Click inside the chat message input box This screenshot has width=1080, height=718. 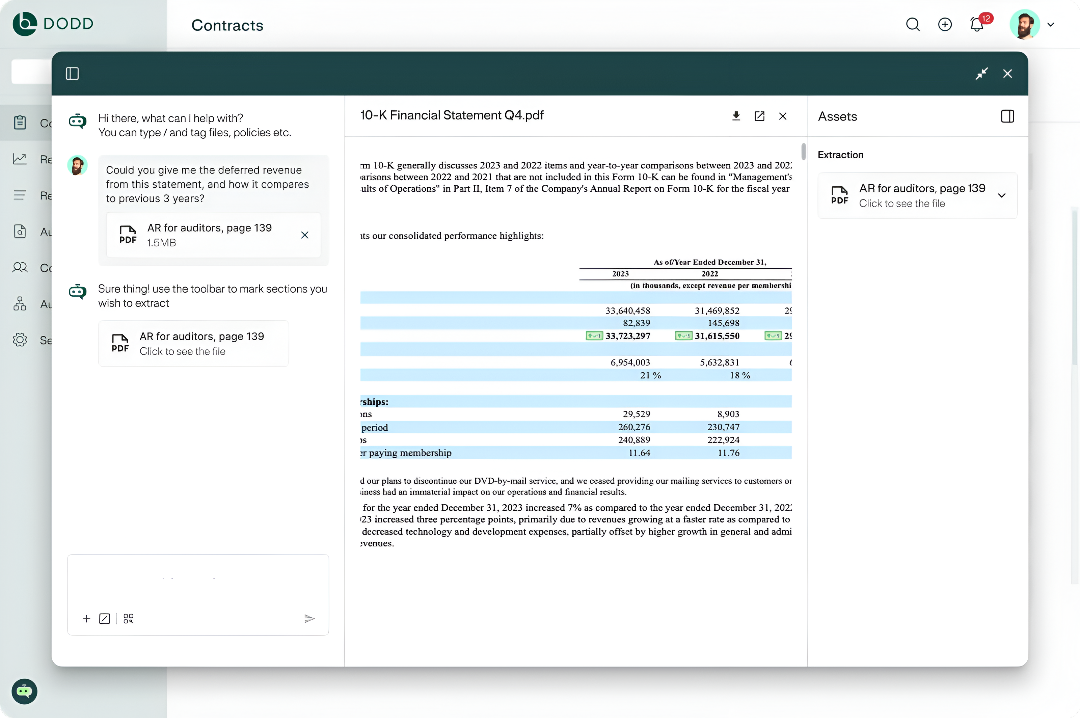click(x=198, y=580)
